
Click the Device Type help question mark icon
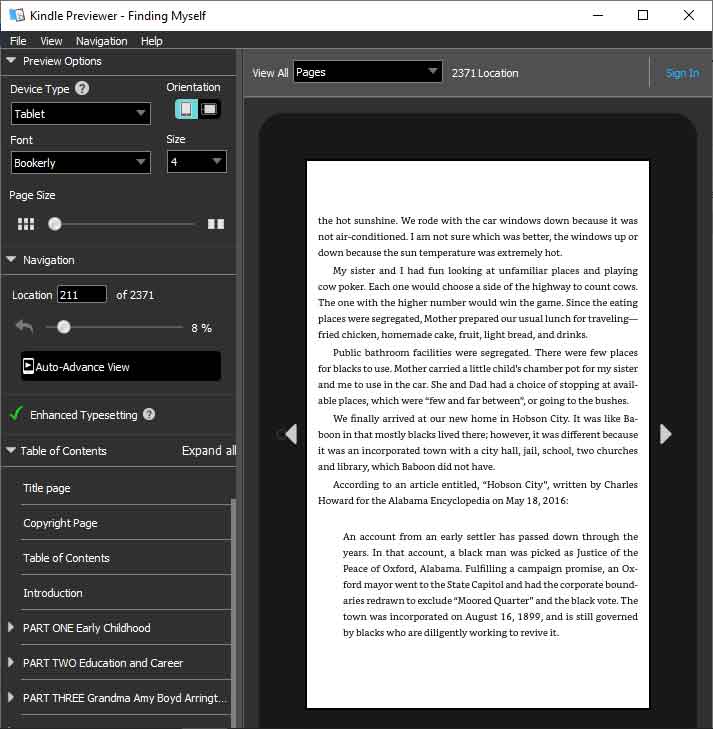[x=82, y=88]
